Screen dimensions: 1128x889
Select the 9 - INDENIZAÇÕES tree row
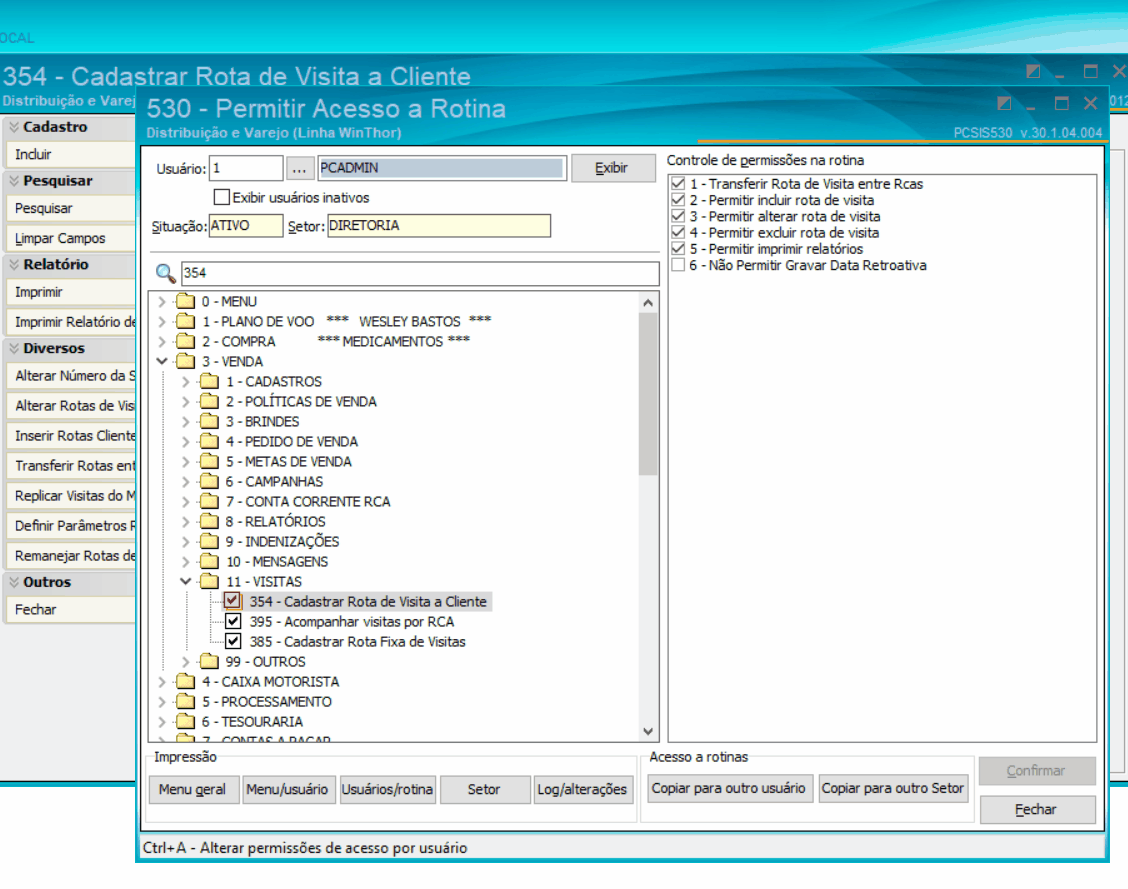click(283, 542)
